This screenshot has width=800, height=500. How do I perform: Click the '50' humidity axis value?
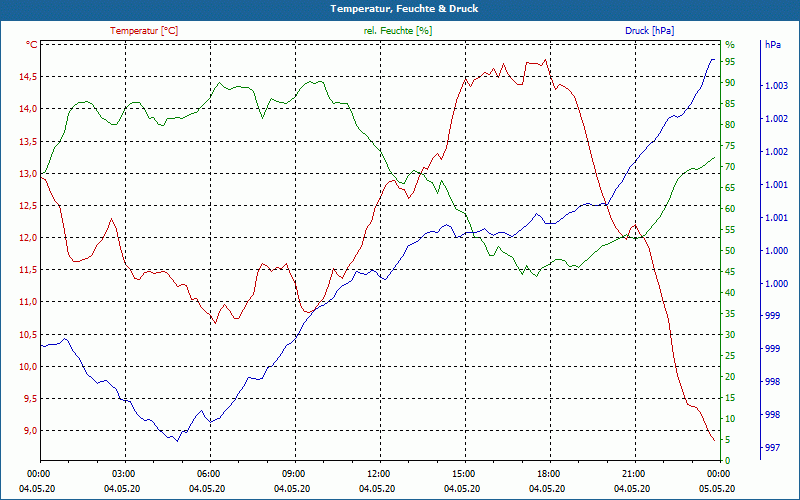pos(730,251)
